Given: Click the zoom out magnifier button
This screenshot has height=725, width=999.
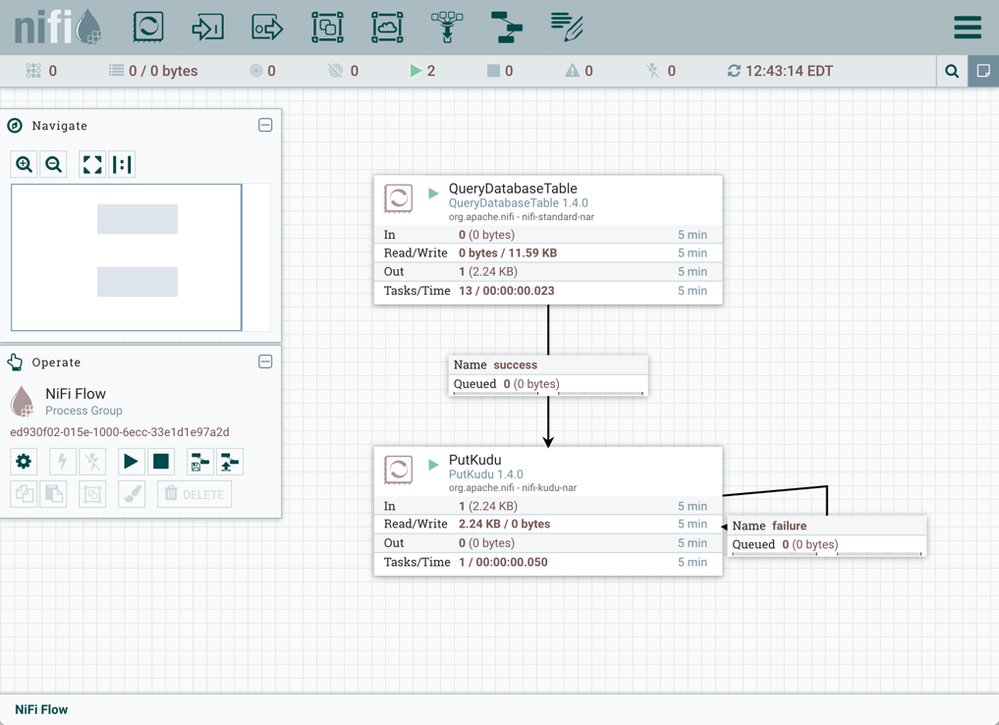Looking at the screenshot, I should pyautogui.click(x=54, y=165).
